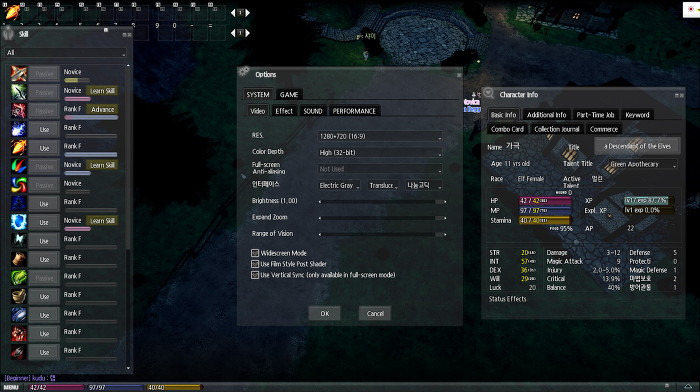The height and width of the screenshot is (392, 700).
Task: Click previous page arrow on lower hotbar
Action: tap(233, 33)
